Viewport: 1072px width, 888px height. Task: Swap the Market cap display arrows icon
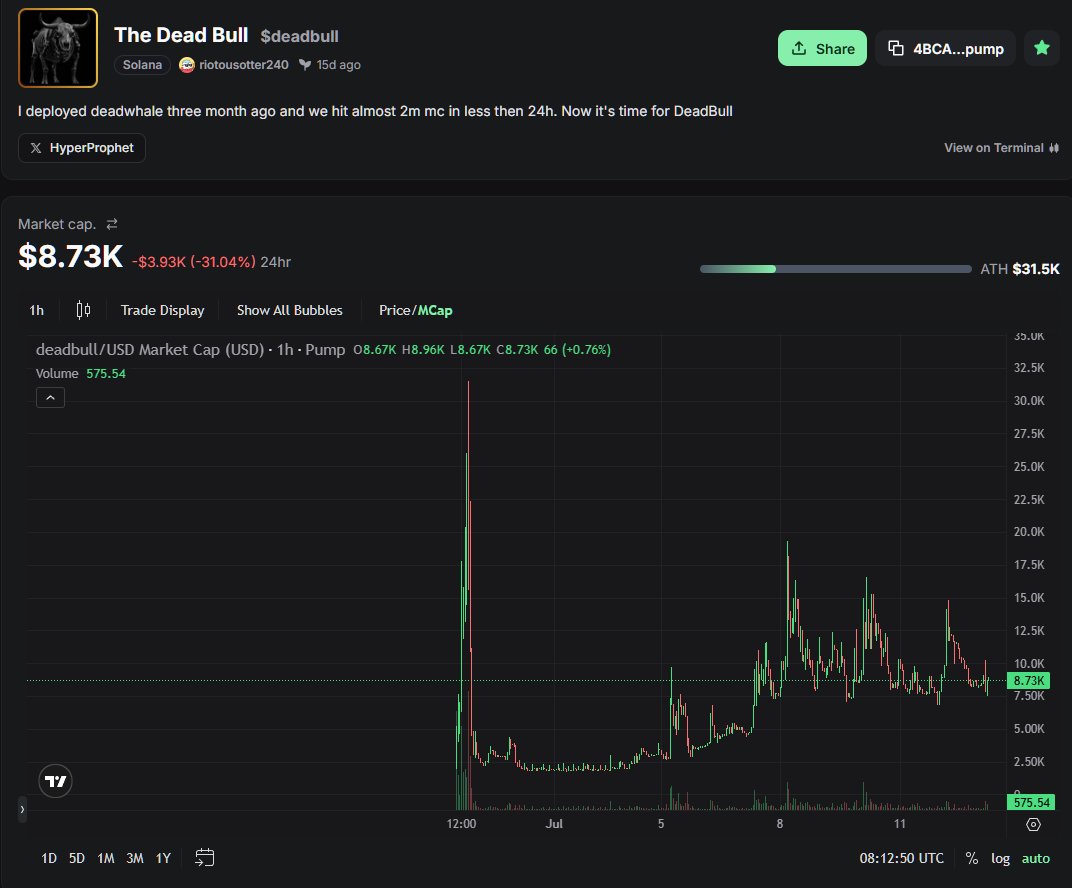coord(112,224)
